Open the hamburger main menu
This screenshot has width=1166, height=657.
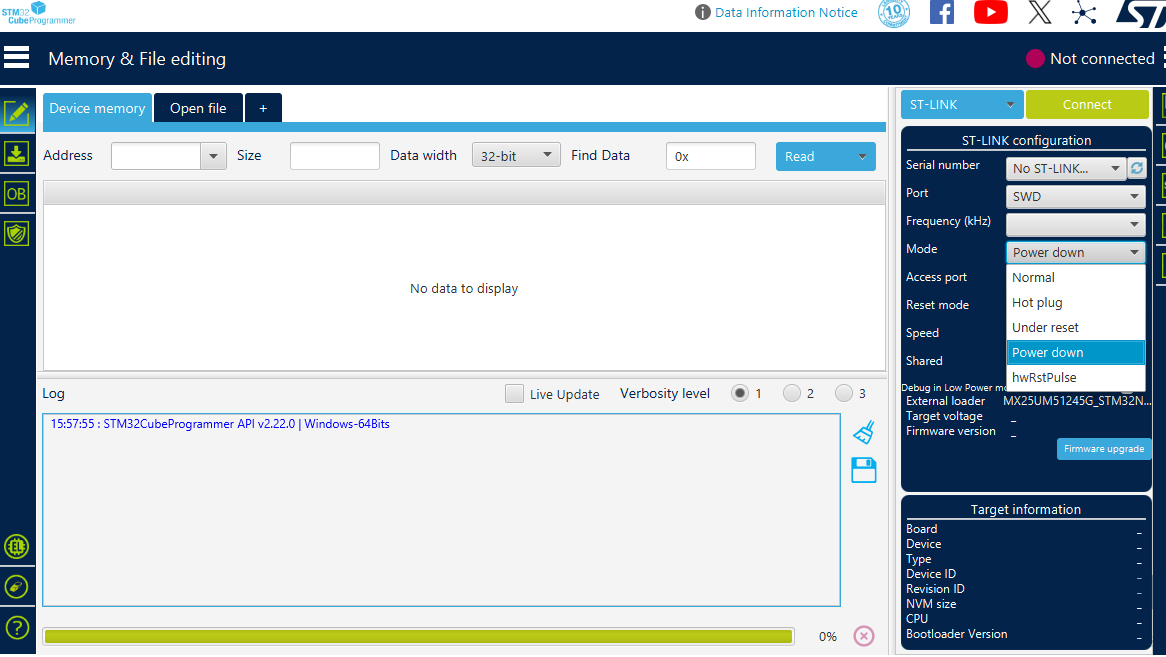coord(16,58)
